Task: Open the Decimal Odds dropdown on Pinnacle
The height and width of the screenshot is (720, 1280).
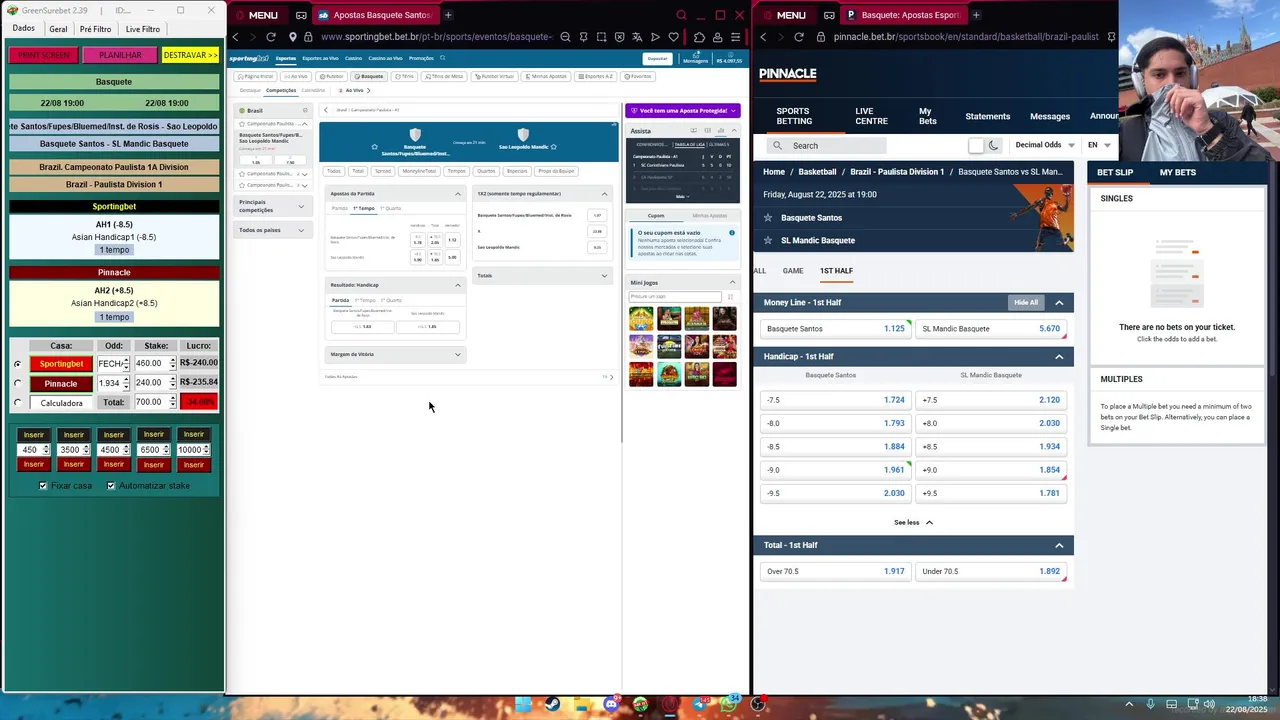Action: (1044, 145)
